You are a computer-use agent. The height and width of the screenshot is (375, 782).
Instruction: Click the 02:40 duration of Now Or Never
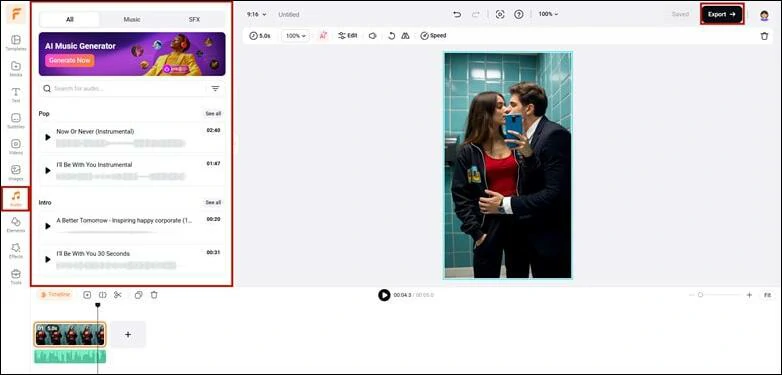(213, 130)
